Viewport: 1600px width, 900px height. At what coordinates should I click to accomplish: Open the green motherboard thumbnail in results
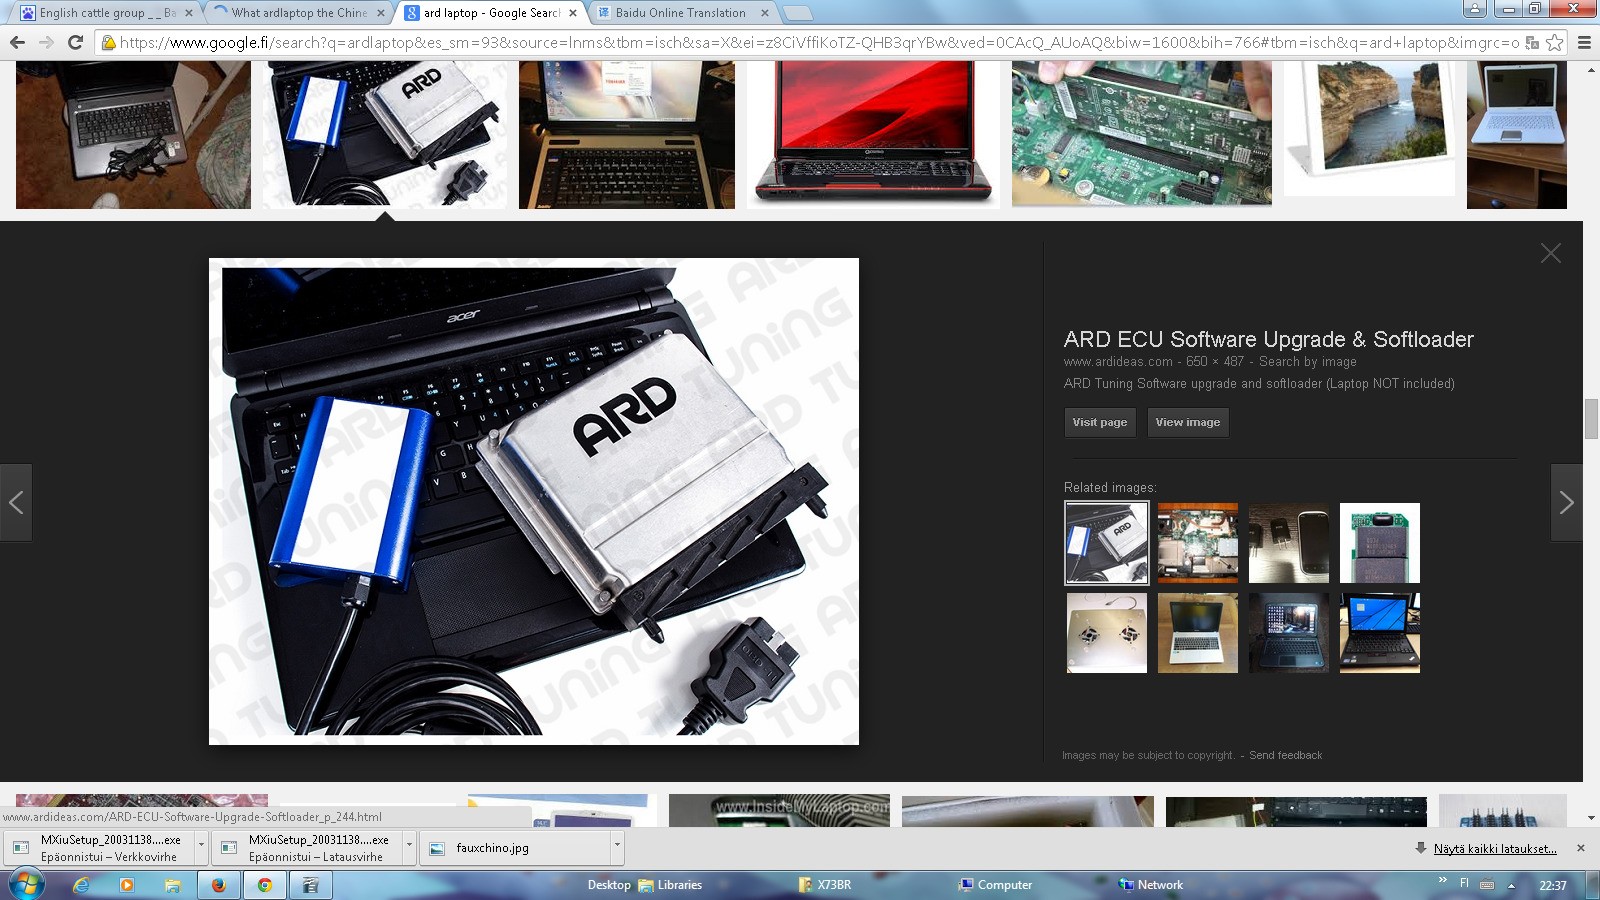[x=1142, y=134]
